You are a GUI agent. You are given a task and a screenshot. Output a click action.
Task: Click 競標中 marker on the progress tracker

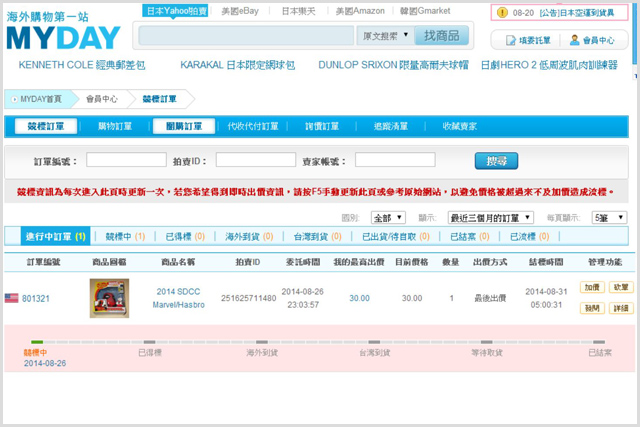tap(36, 352)
